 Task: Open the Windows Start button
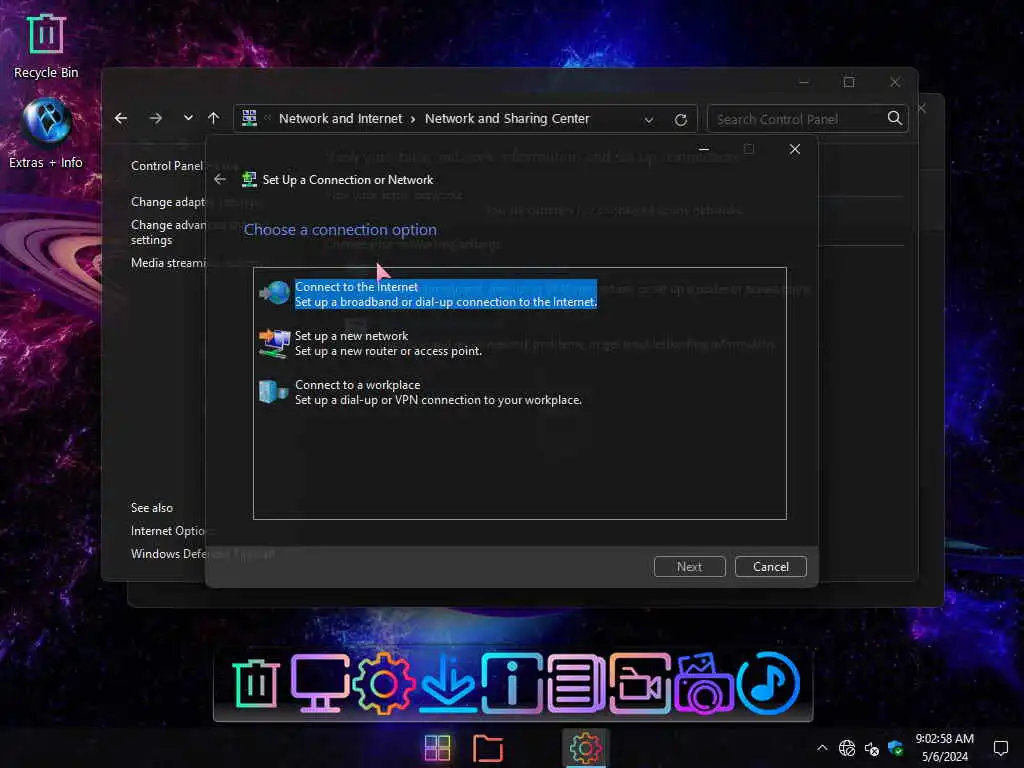tap(438, 748)
